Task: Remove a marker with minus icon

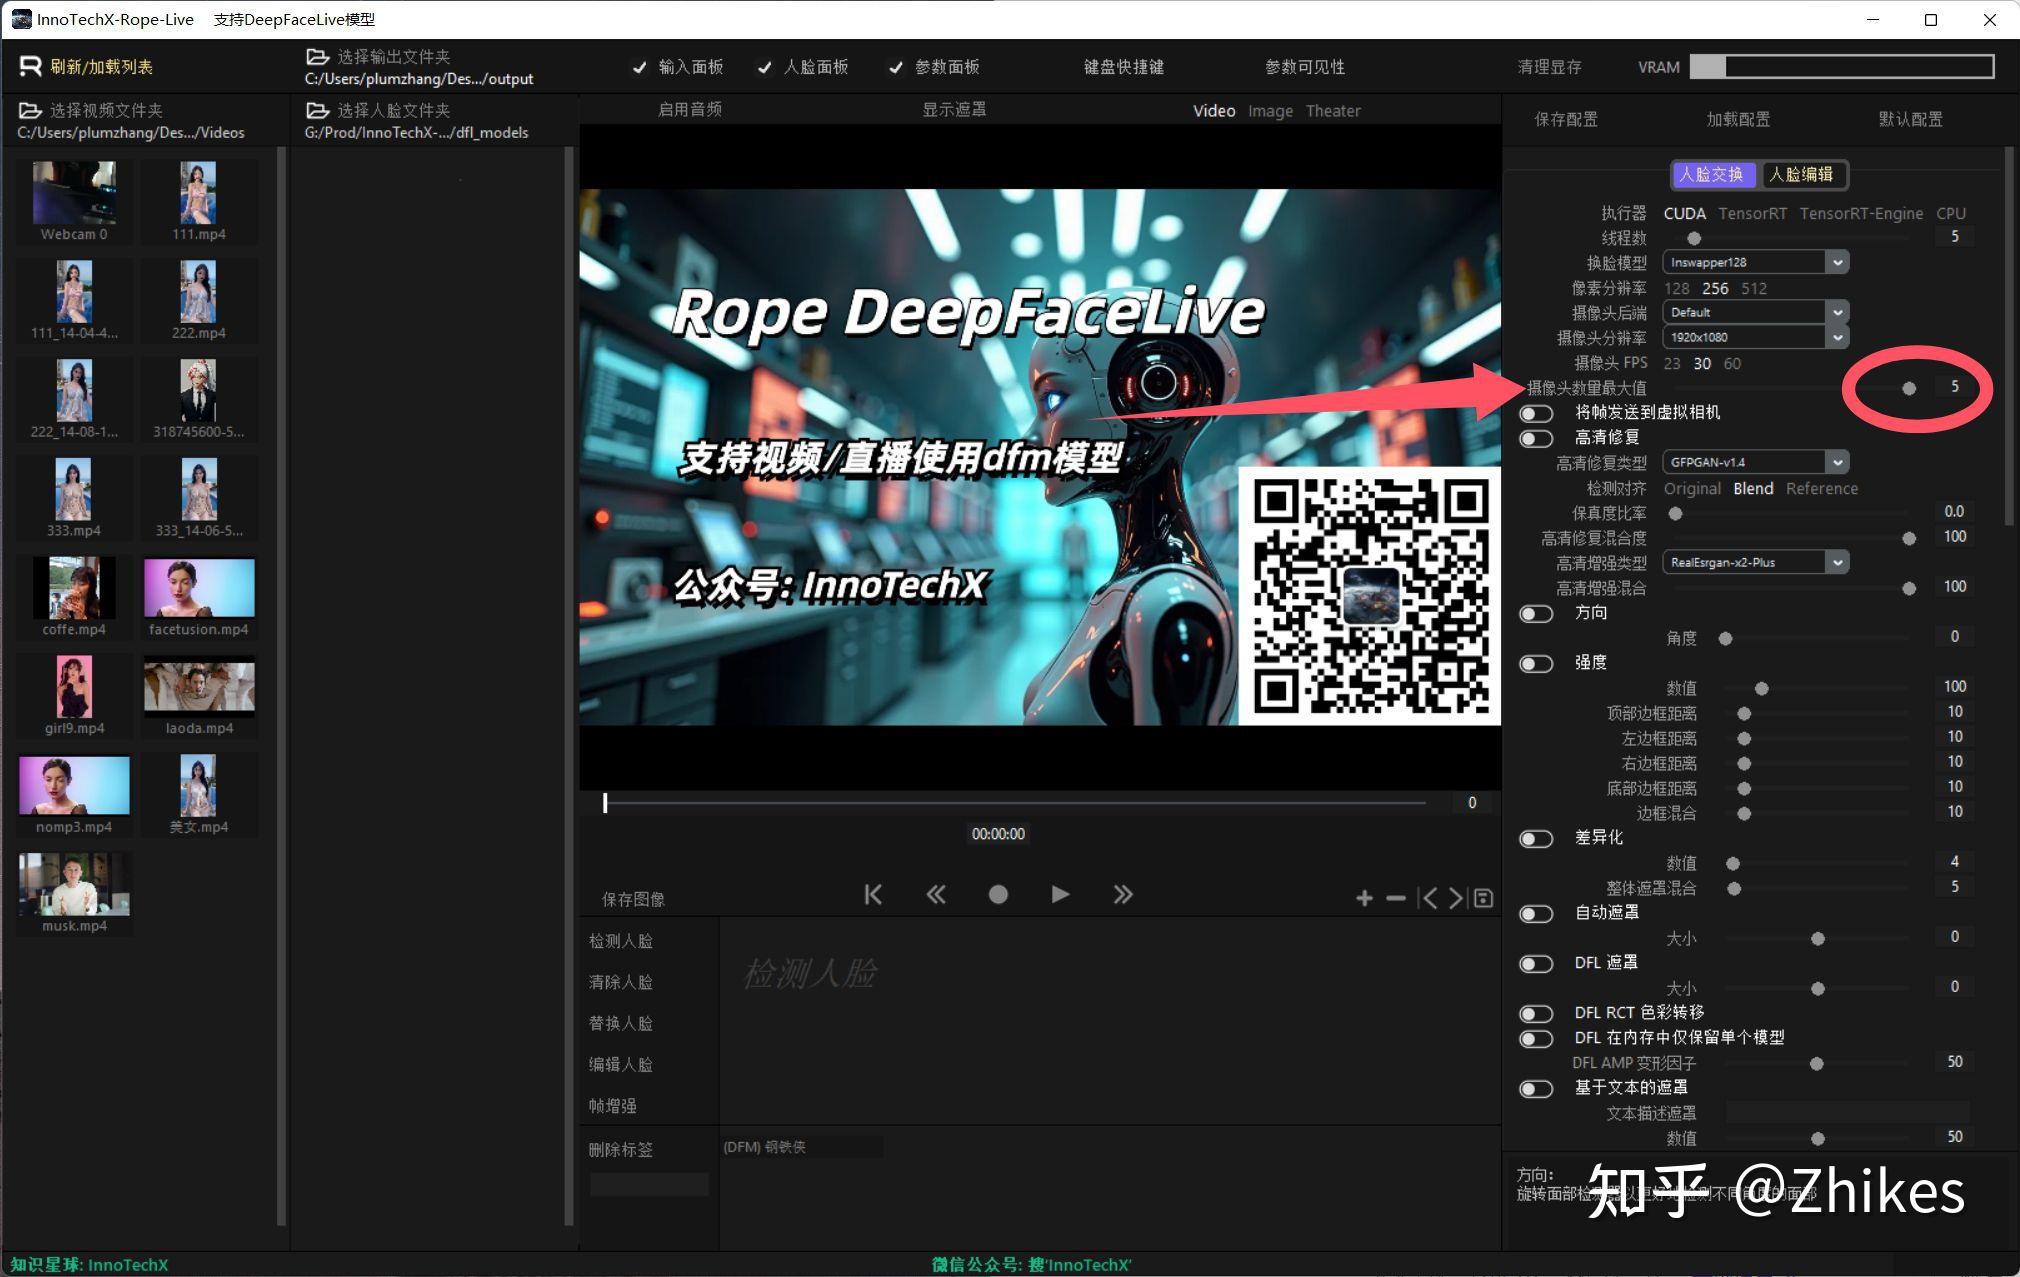Action: (1396, 898)
